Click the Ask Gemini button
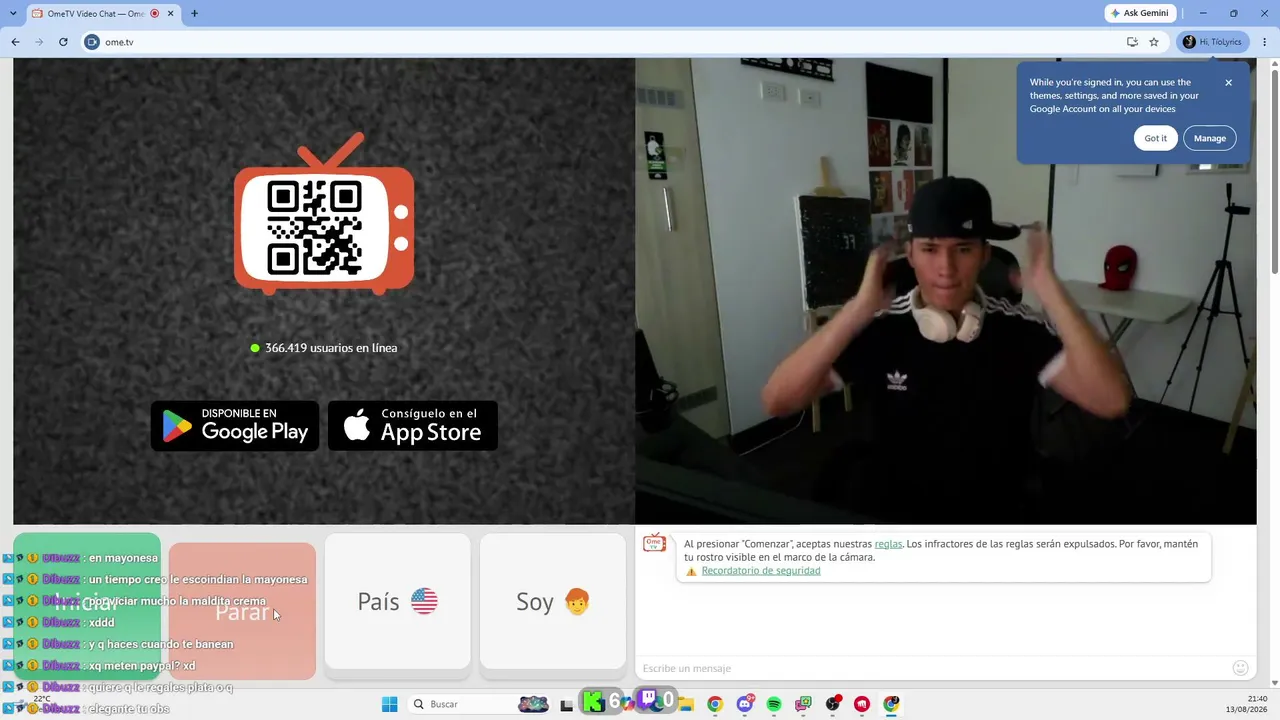 tap(1140, 13)
